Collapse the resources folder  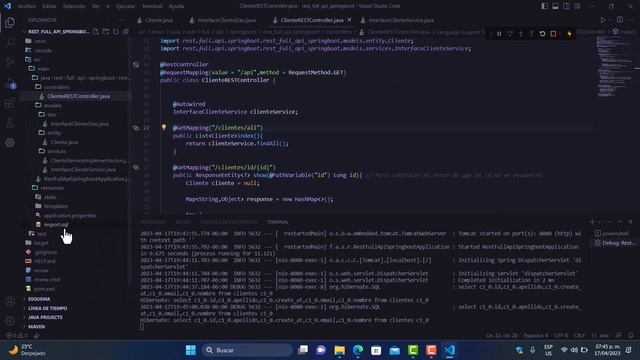(x=52, y=188)
